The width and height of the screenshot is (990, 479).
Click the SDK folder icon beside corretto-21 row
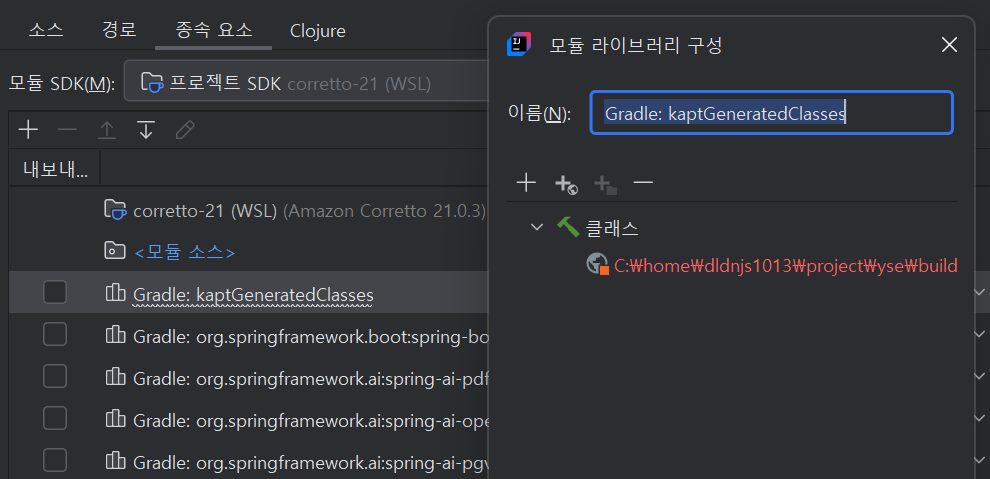116,209
